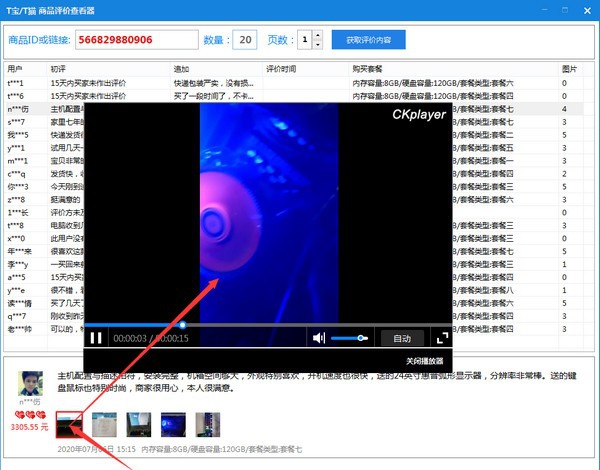
Task: Open the third review photo thumbnail
Action: point(139,424)
